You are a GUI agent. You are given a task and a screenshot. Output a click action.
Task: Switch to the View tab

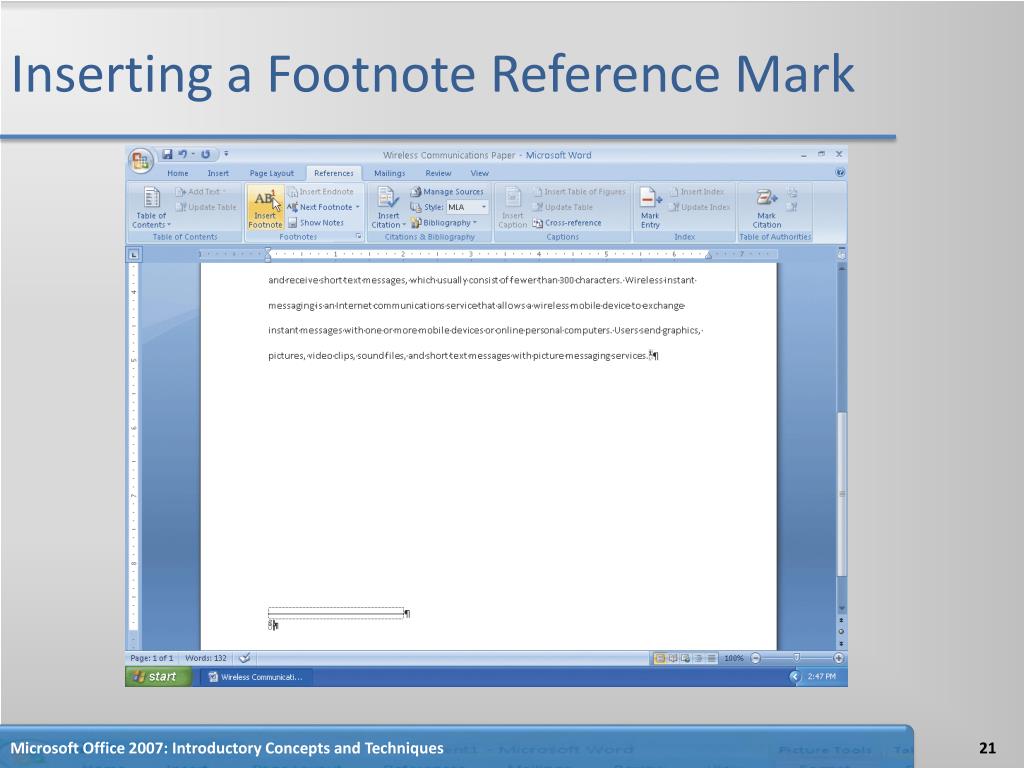point(479,173)
